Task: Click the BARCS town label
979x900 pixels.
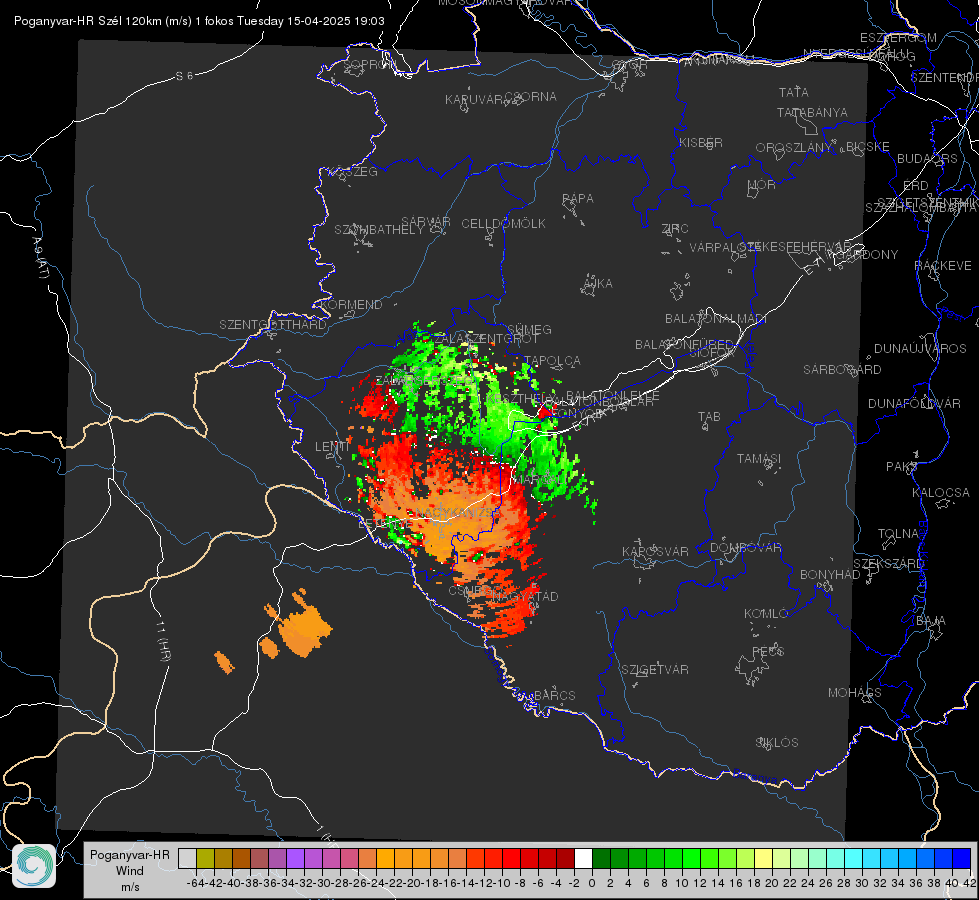Action: (x=554, y=696)
